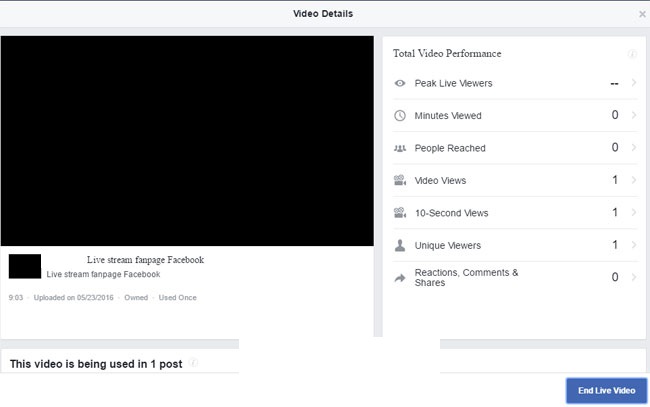Click the 10-Second Views value 1

pyautogui.click(x=615, y=212)
